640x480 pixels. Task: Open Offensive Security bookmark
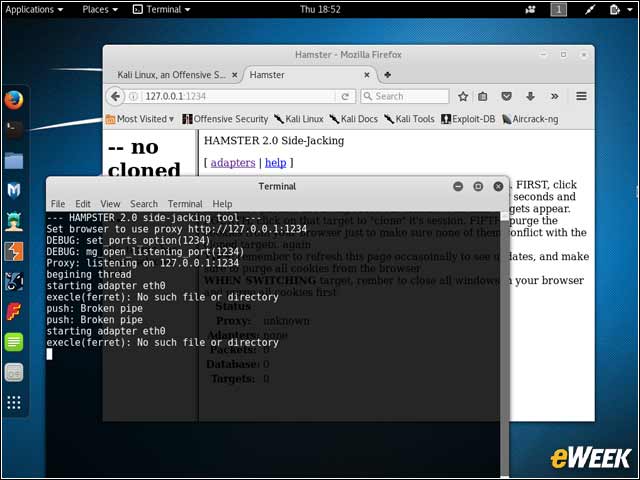(x=225, y=119)
